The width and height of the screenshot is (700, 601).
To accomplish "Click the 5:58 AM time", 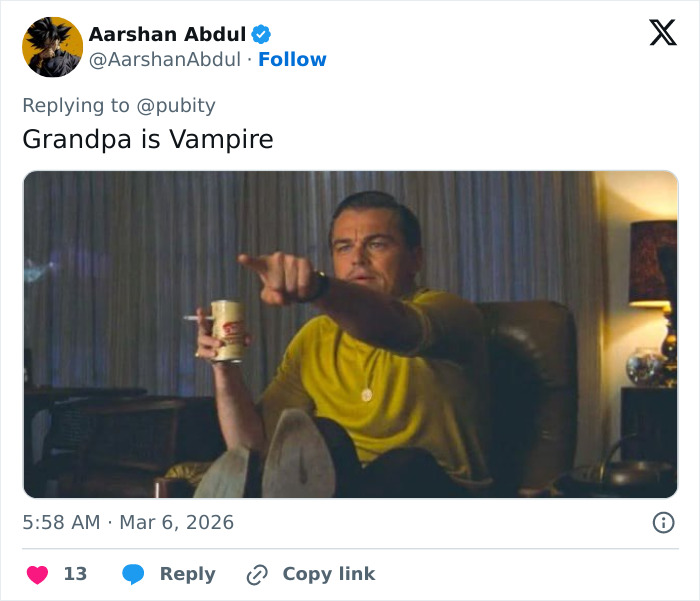I will coord(61,522).
